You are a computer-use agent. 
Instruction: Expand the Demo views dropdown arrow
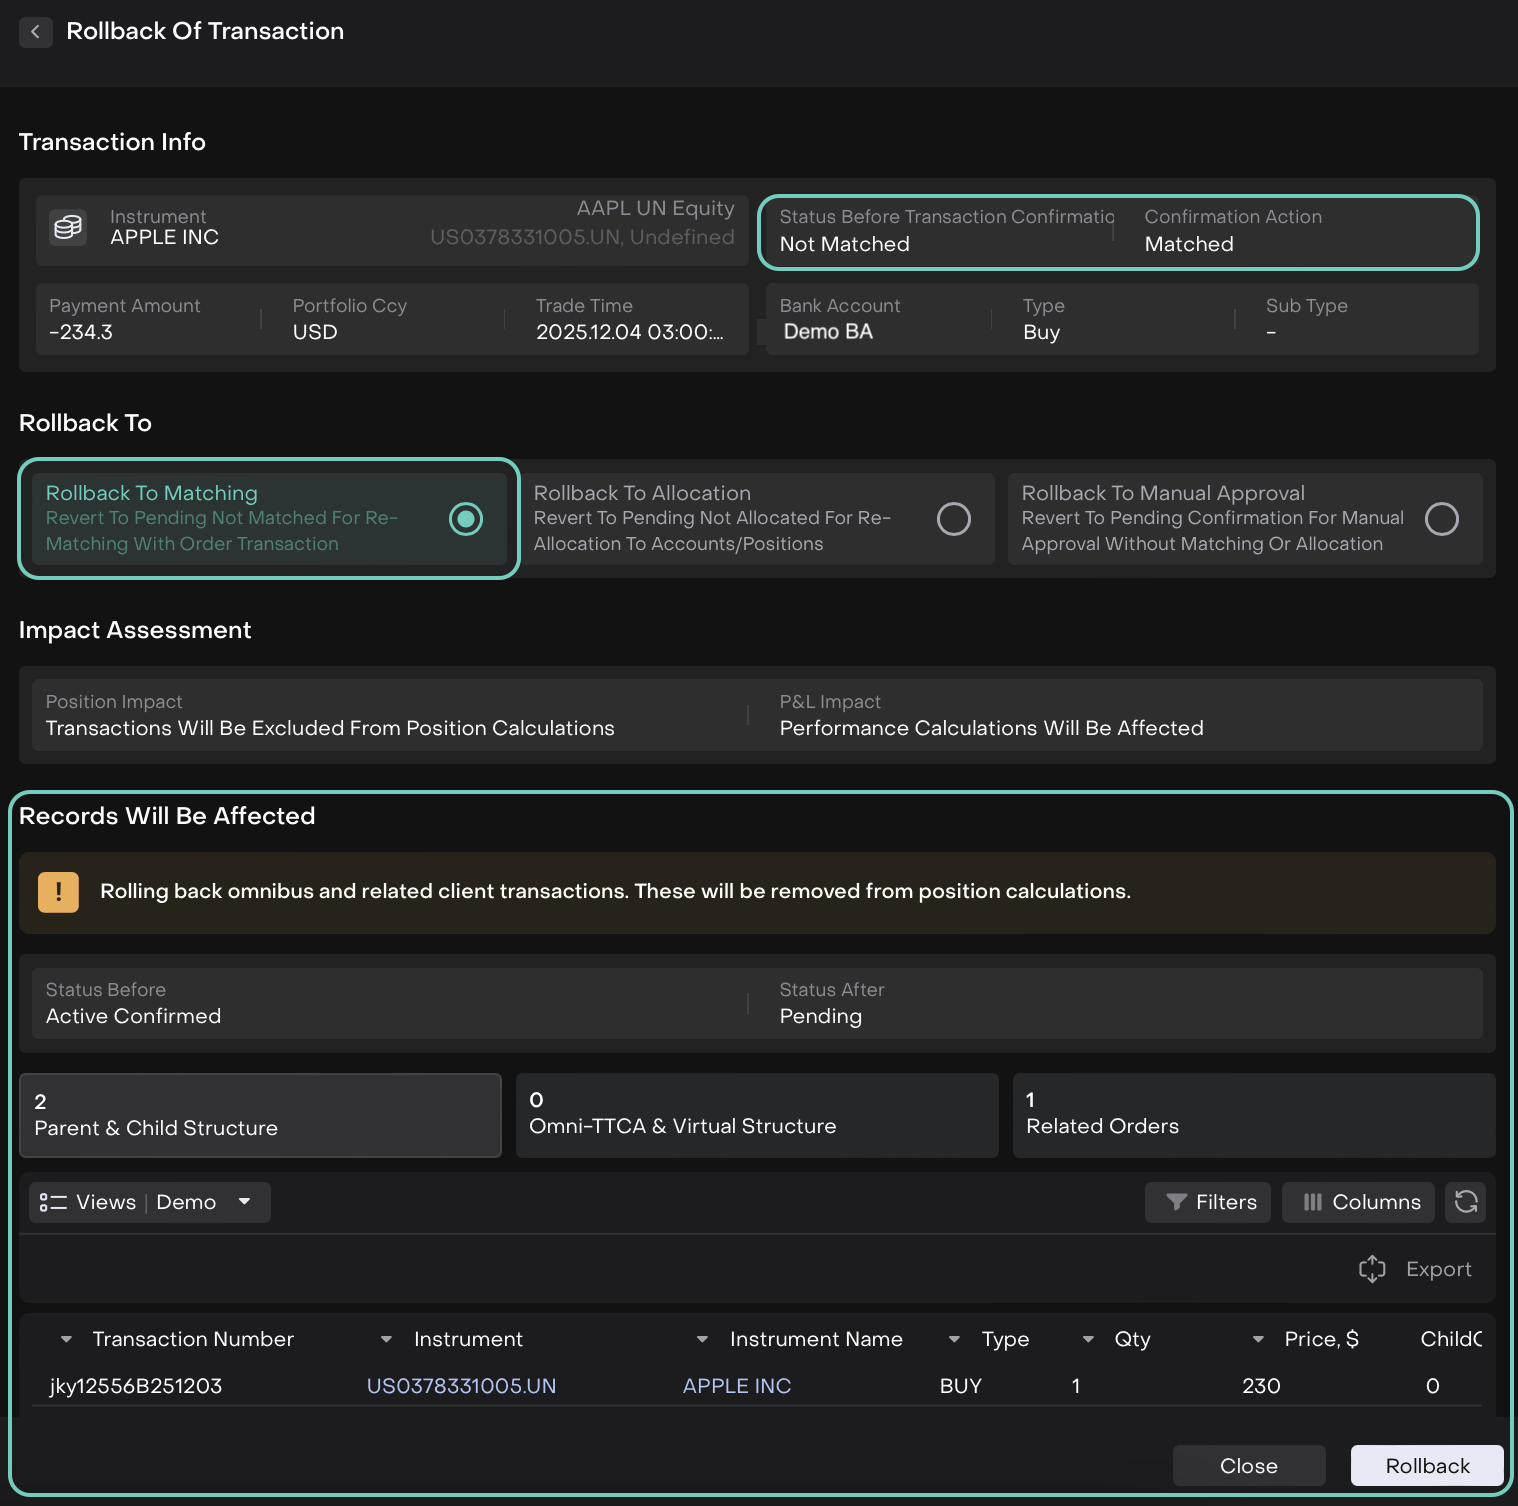(x=245, y=1201)
